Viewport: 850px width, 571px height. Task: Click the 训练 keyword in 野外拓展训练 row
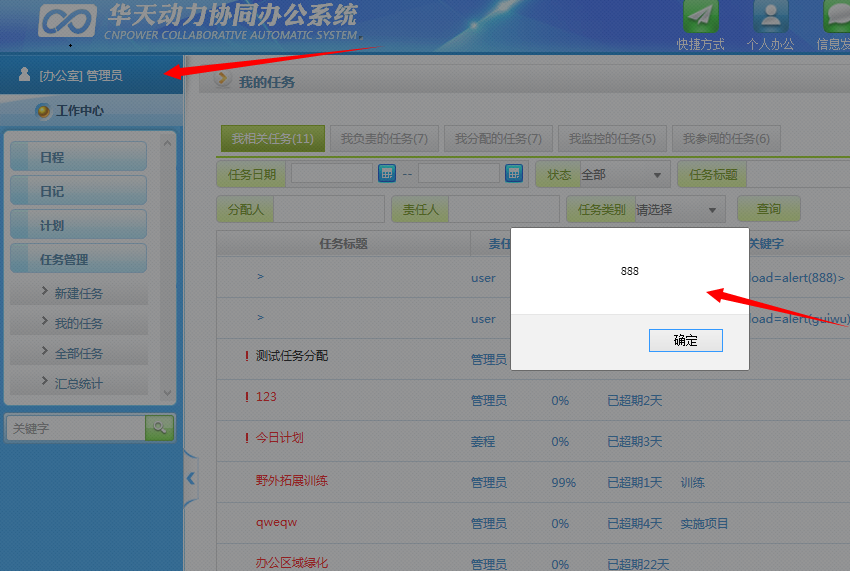(692, 483)
